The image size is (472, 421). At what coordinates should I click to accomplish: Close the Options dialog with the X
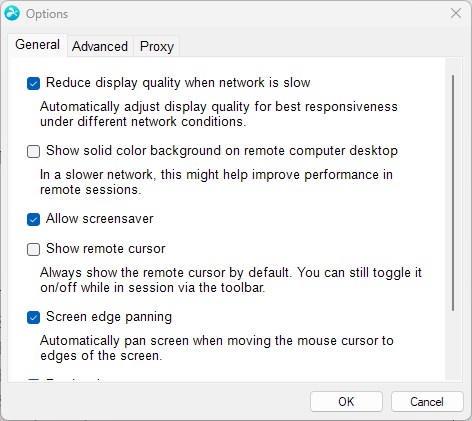point(456,13)
